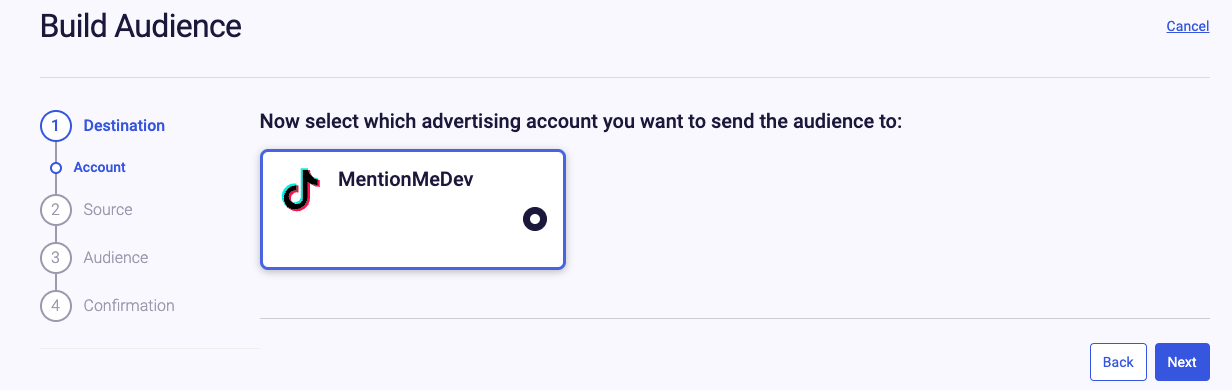This screenshot has width=1232, height=390.
Task: Click the step 3 circle icon
Action: [x=56, y=258]
